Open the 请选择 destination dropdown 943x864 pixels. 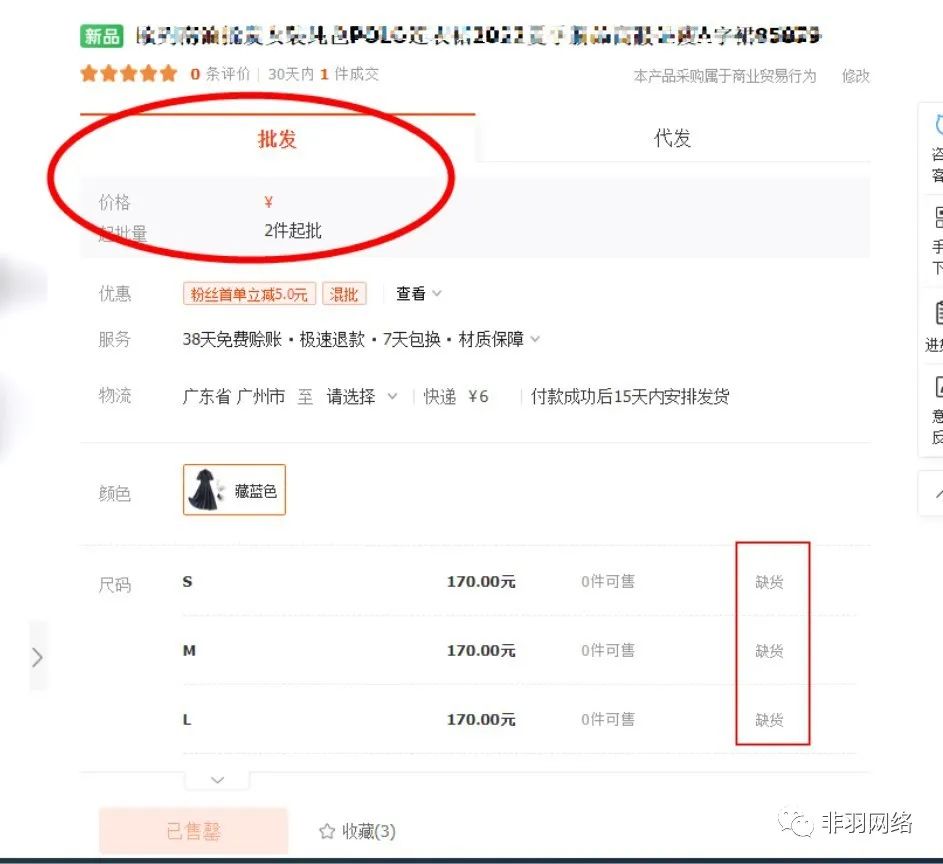click(x=361, y=397)
